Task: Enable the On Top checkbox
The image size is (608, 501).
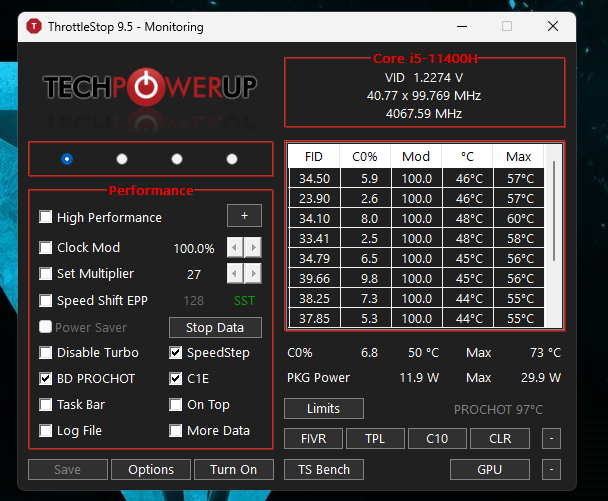Action: [x=175, y=404]
